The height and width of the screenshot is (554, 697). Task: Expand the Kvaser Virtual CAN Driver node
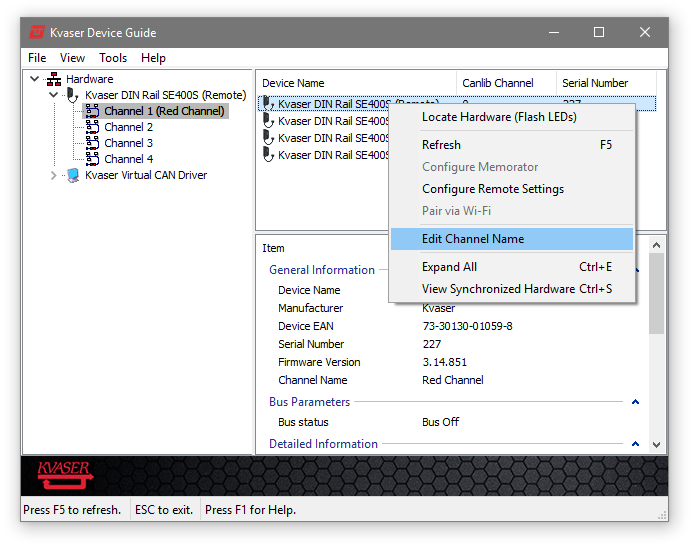53,175
